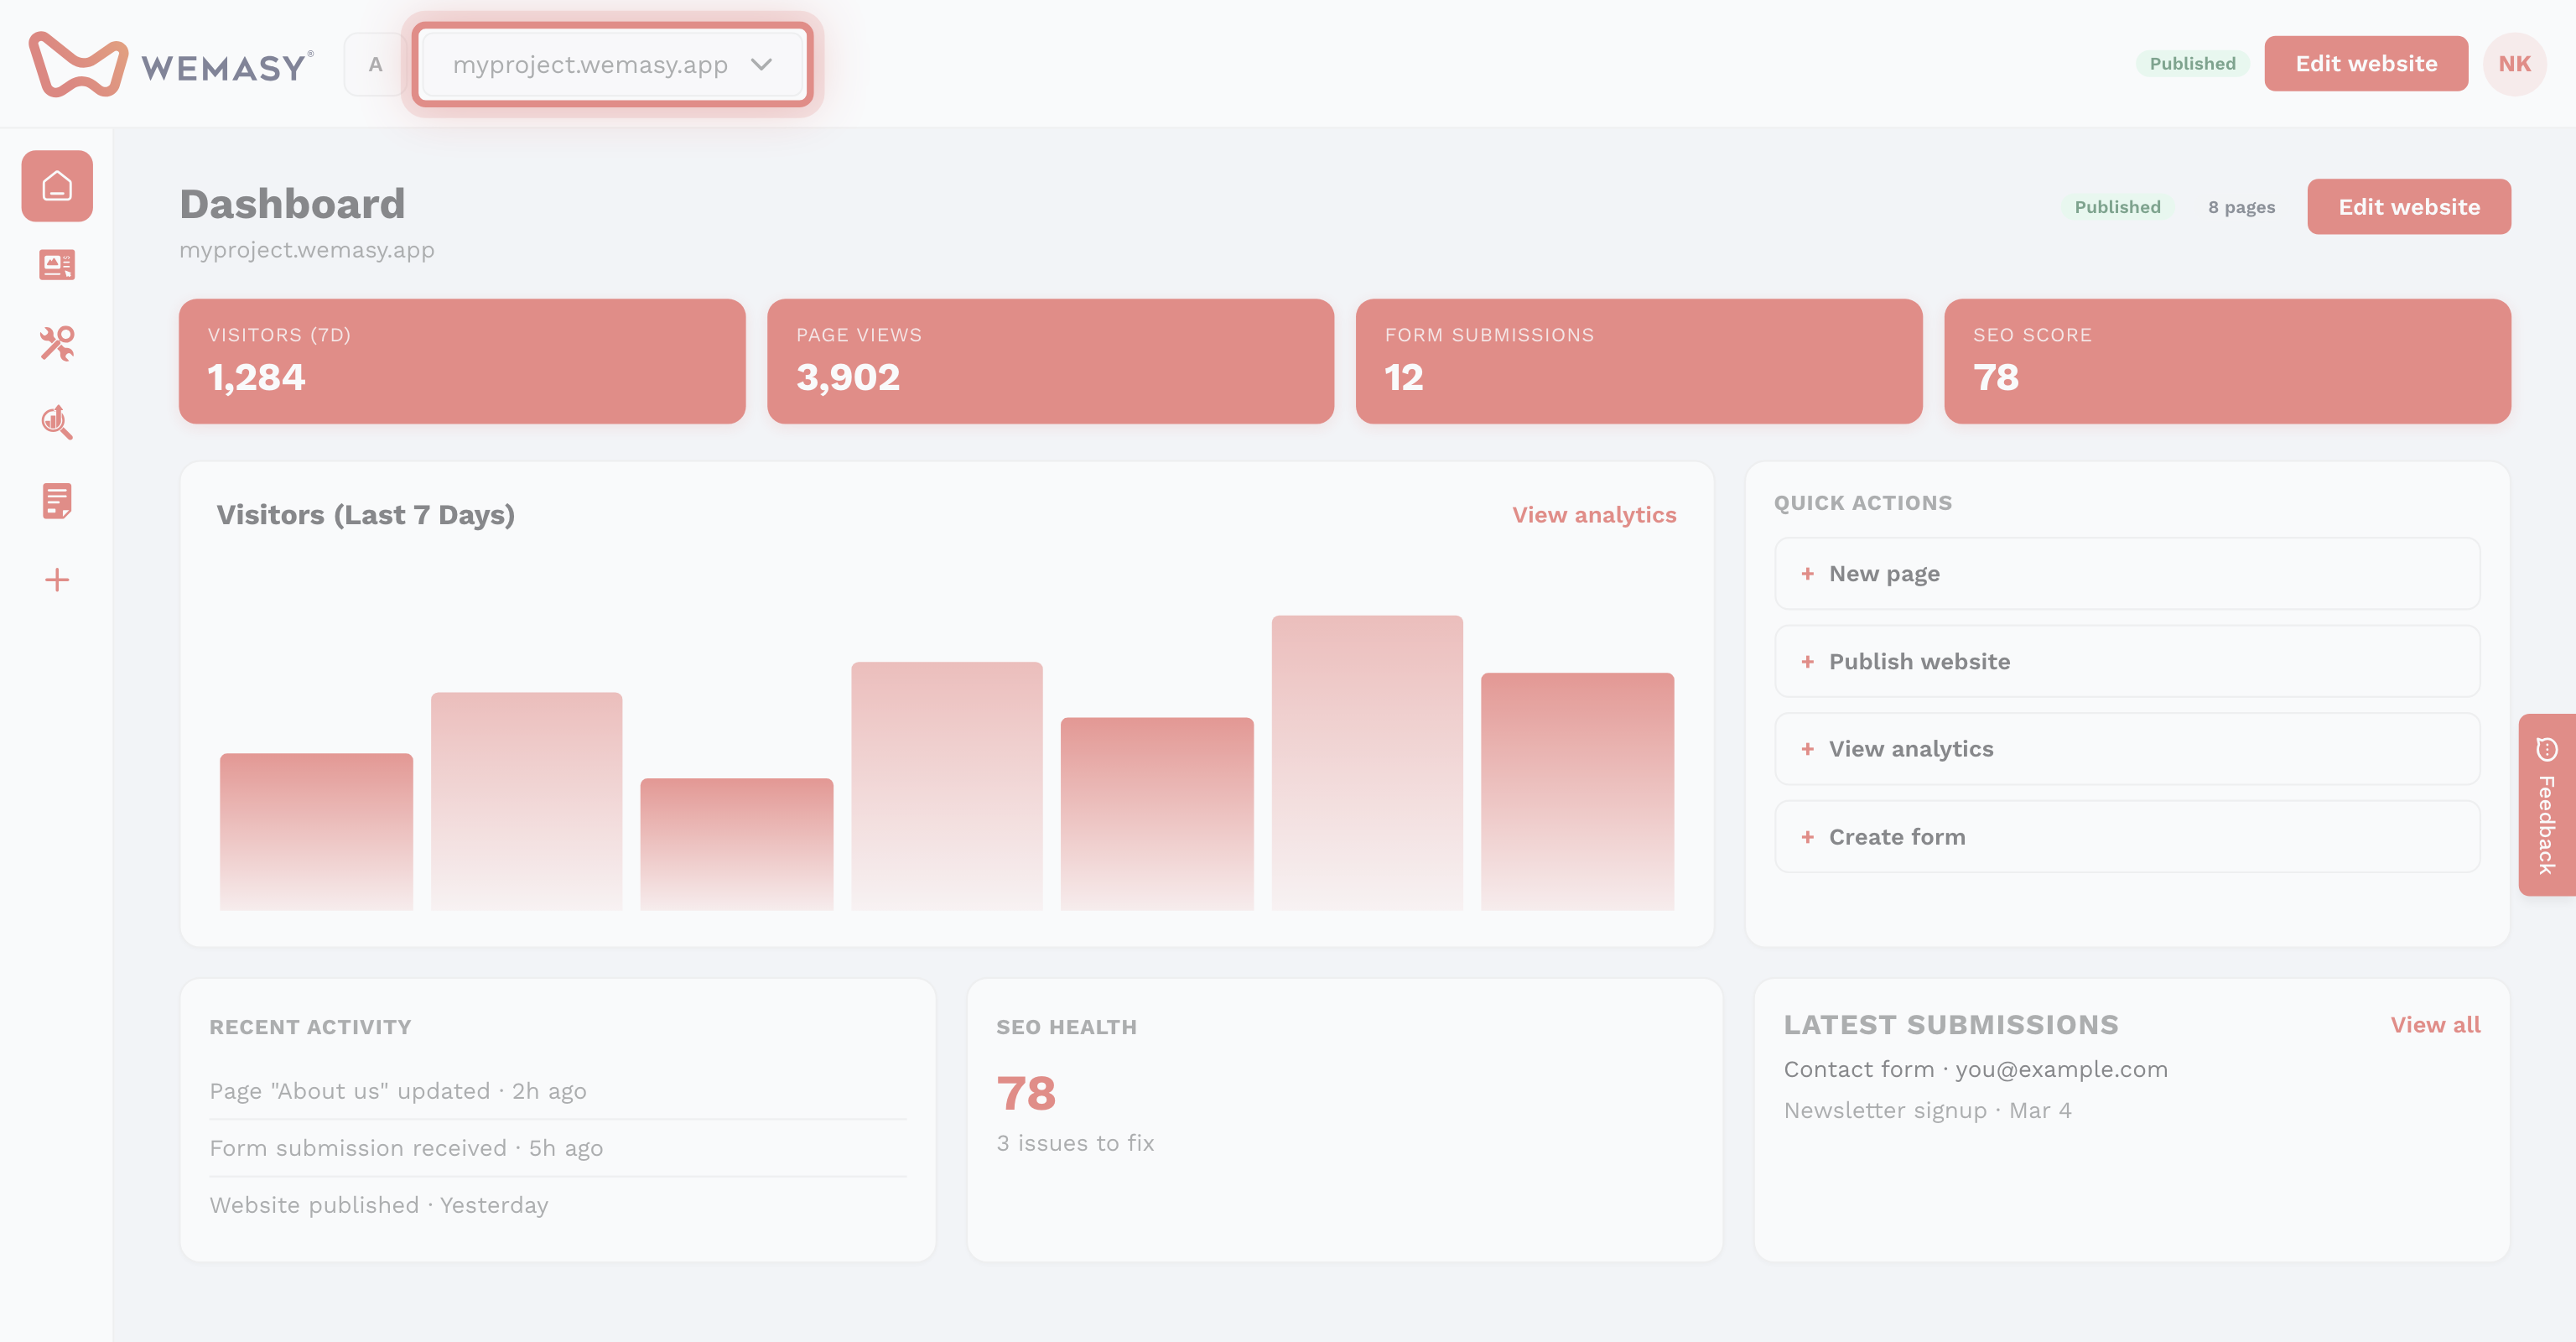Click the large 78 SEO Health score
Viewport: 2576px width, 1342px height.
pos(1026,1093)
